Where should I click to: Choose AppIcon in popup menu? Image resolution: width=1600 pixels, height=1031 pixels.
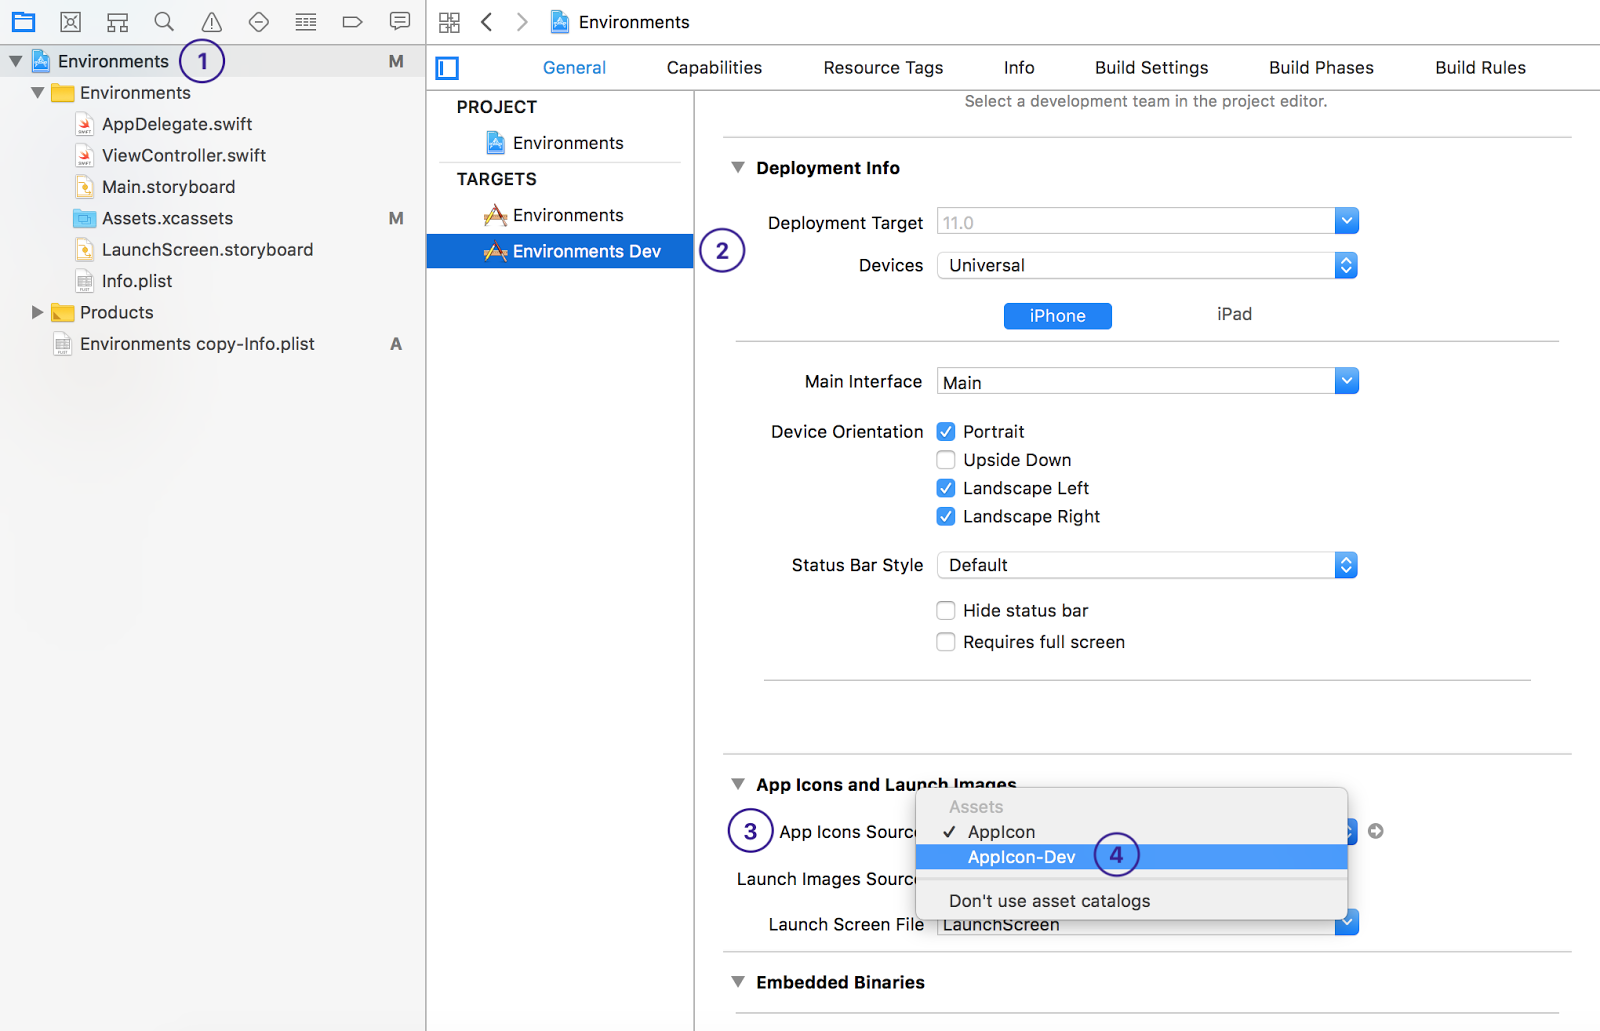click(x=1131, y=832)
